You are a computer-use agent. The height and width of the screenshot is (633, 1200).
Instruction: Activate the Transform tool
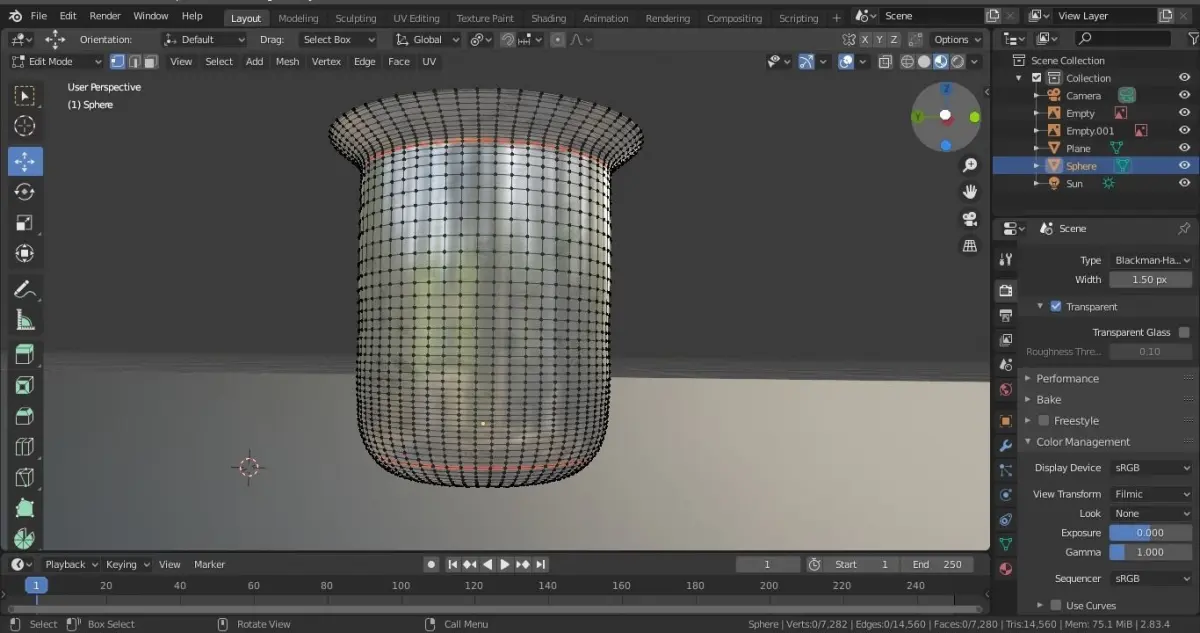25,254
